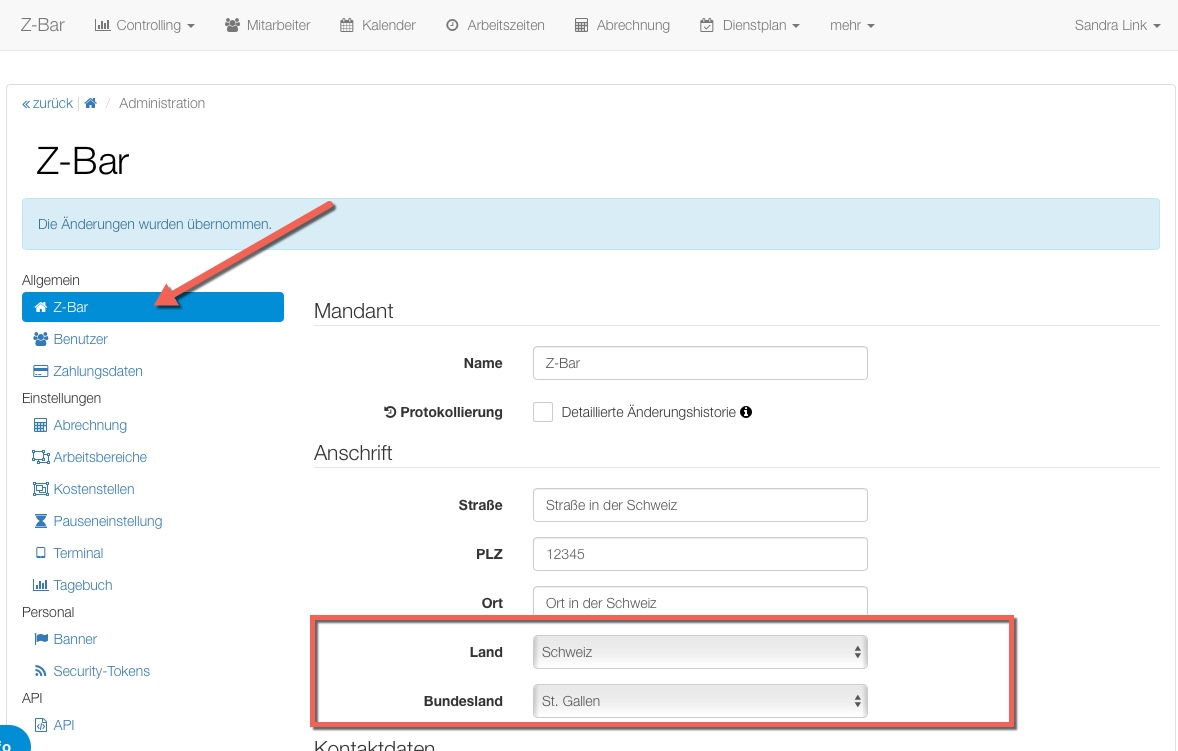Expand the Controlling menu
1178x751 pixels.
pos(145,25)
